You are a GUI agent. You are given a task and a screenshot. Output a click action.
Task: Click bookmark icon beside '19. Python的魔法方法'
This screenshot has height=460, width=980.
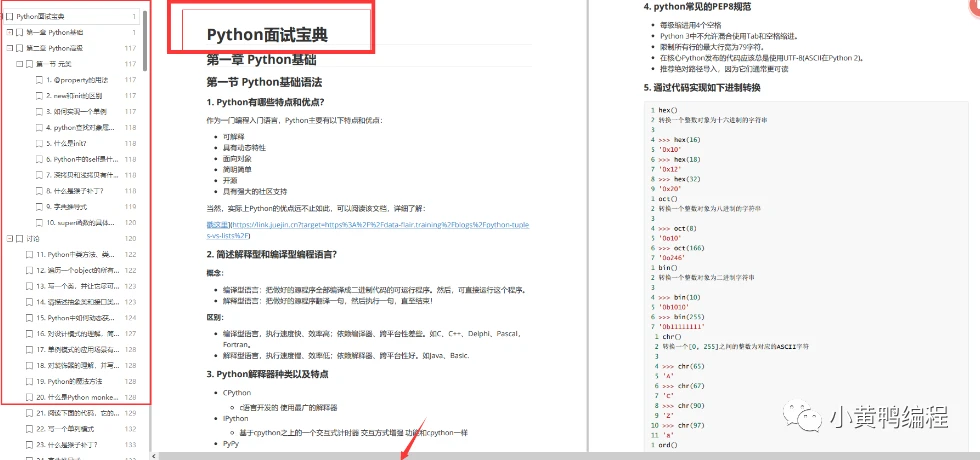[29, 381]
